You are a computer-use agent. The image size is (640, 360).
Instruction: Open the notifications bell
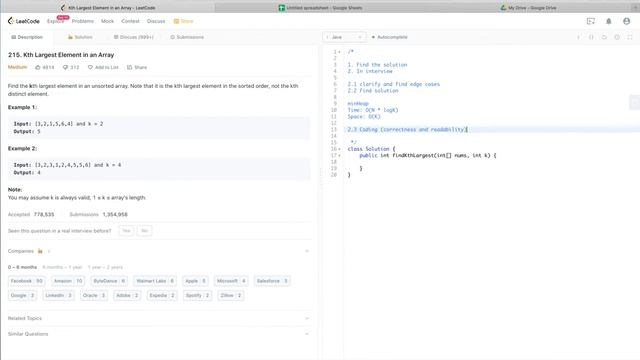coord(609,21)
